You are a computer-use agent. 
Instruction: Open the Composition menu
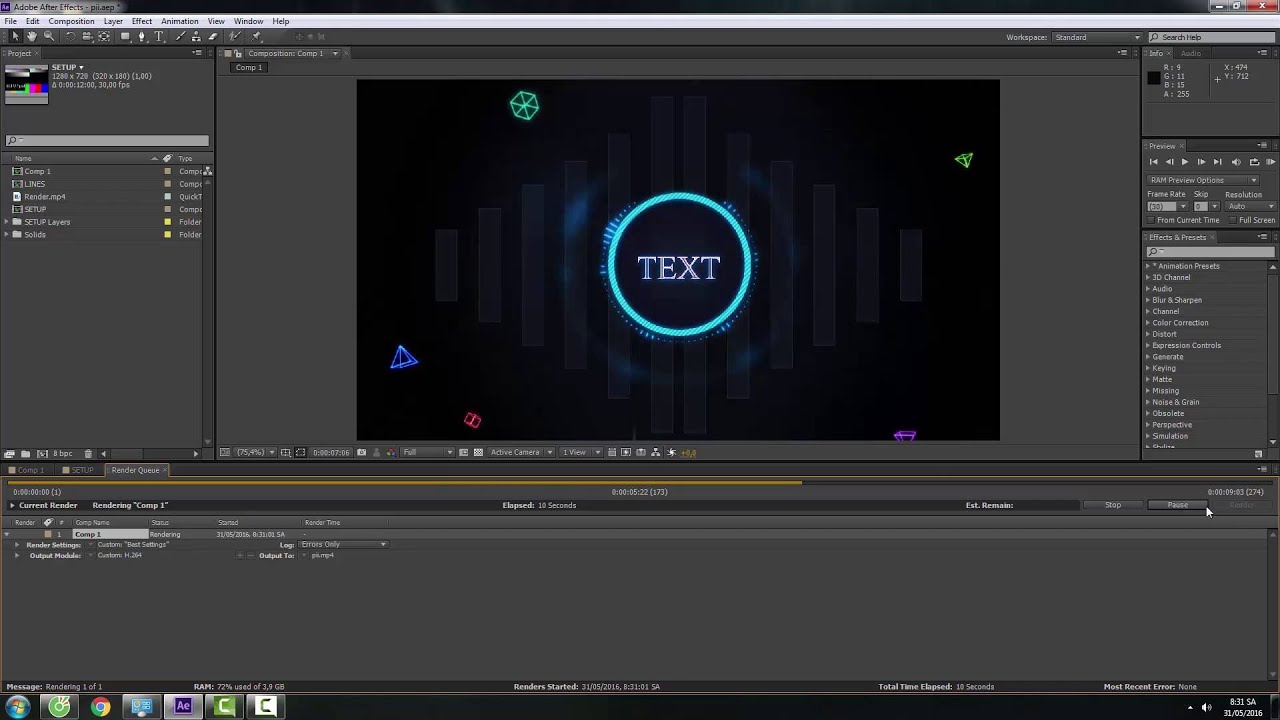point(71,20)
